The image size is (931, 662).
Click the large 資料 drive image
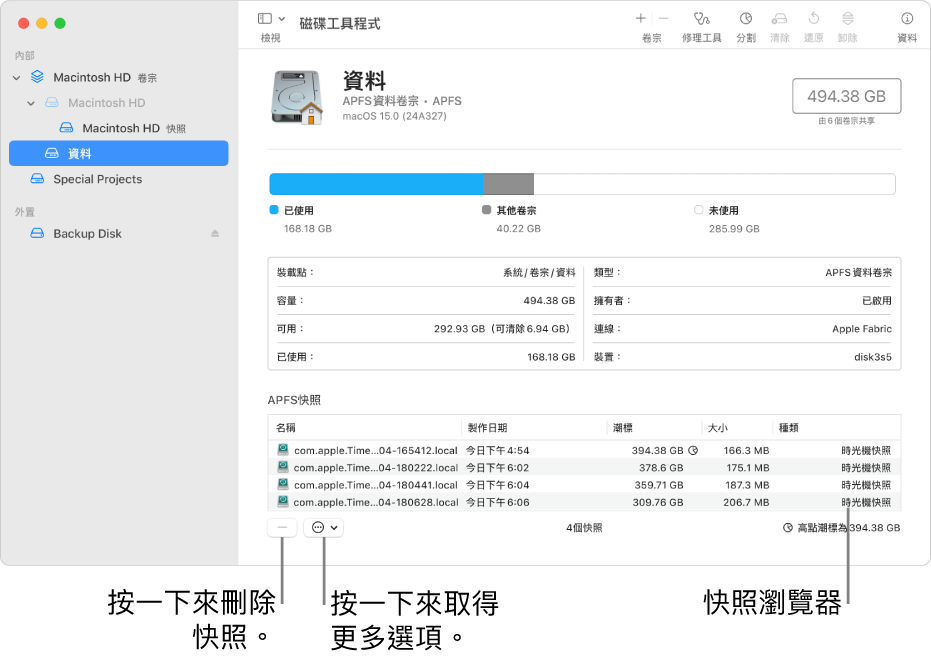click(x=297, y=98)
